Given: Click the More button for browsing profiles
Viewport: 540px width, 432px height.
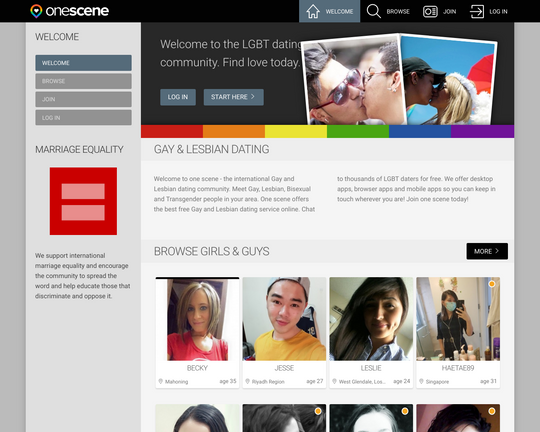Looking at the screenshot, I should pyautogui.click(x=487, y=251).
